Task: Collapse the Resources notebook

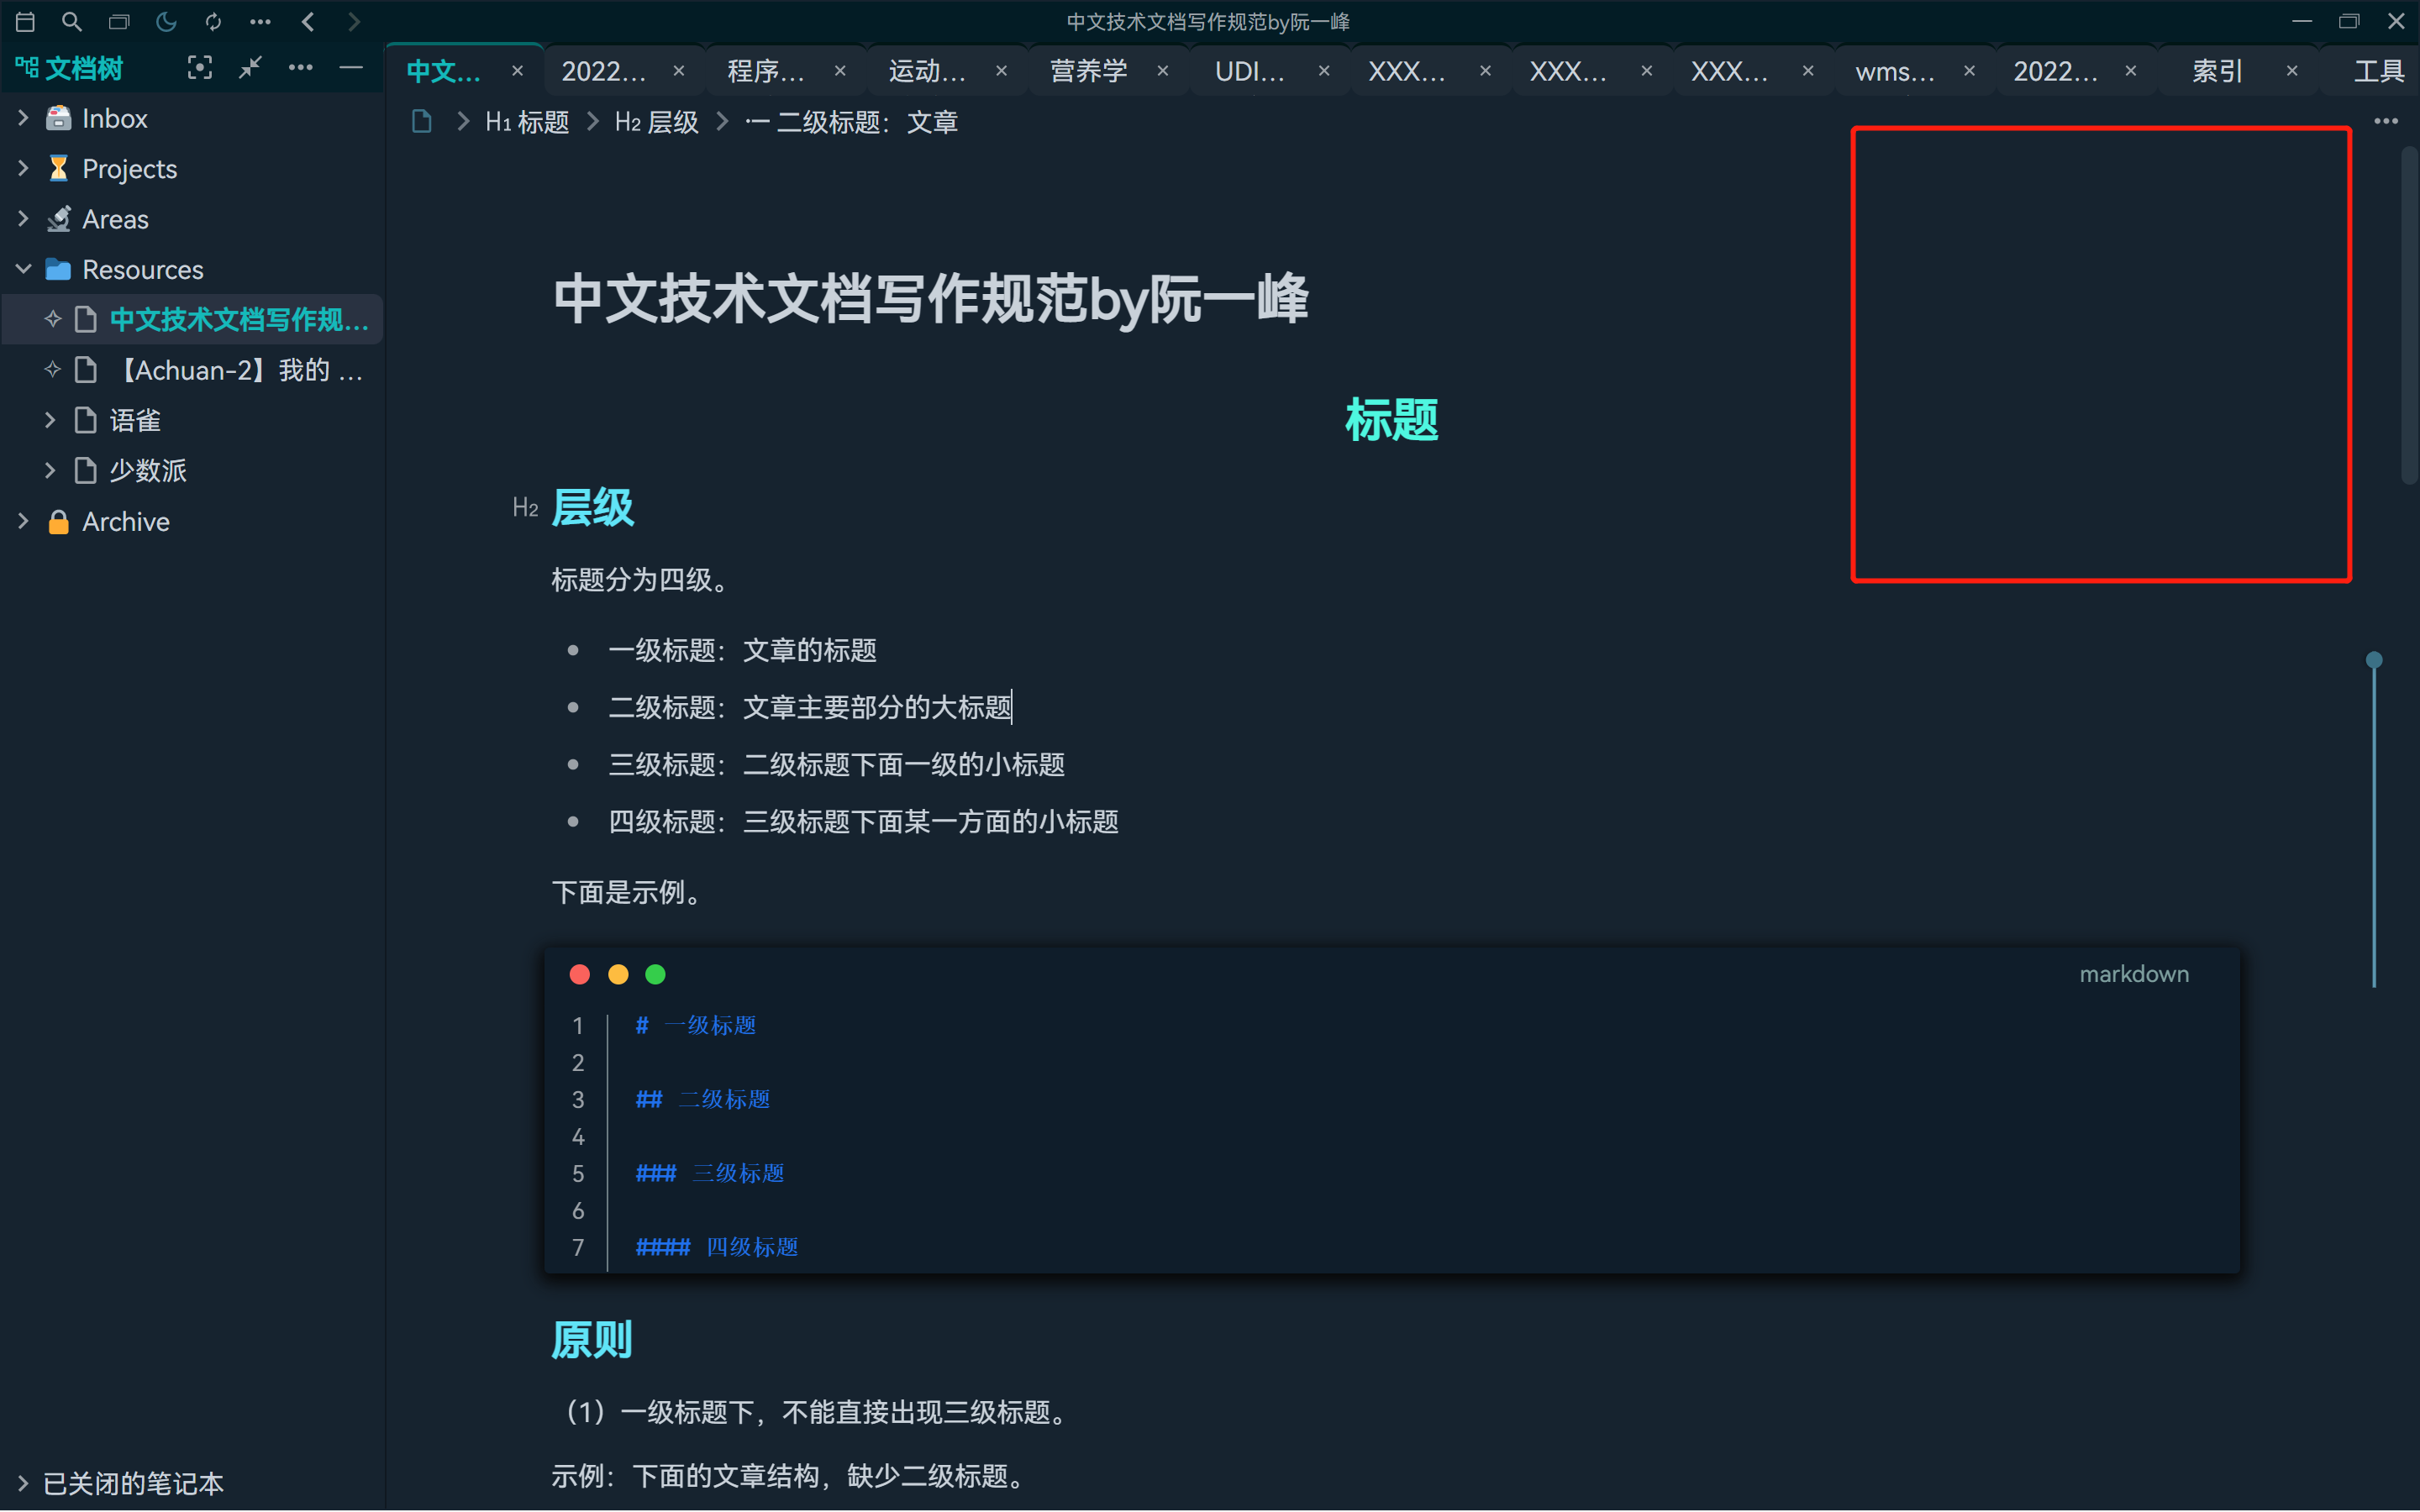Action: click(23, 269)
